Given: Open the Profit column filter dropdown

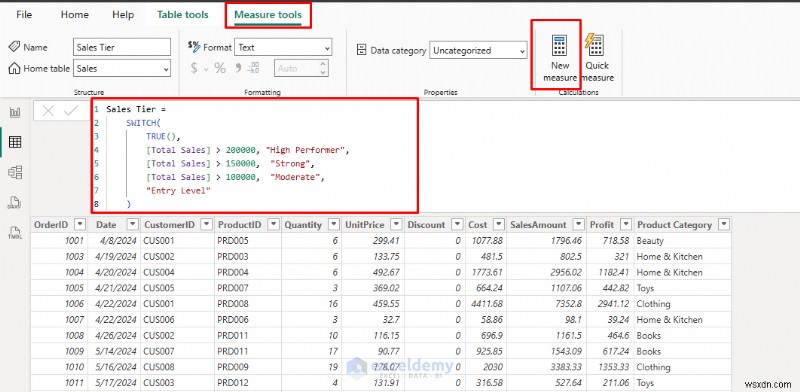Looking at the screenshot, I should click(x=626, y=225).
